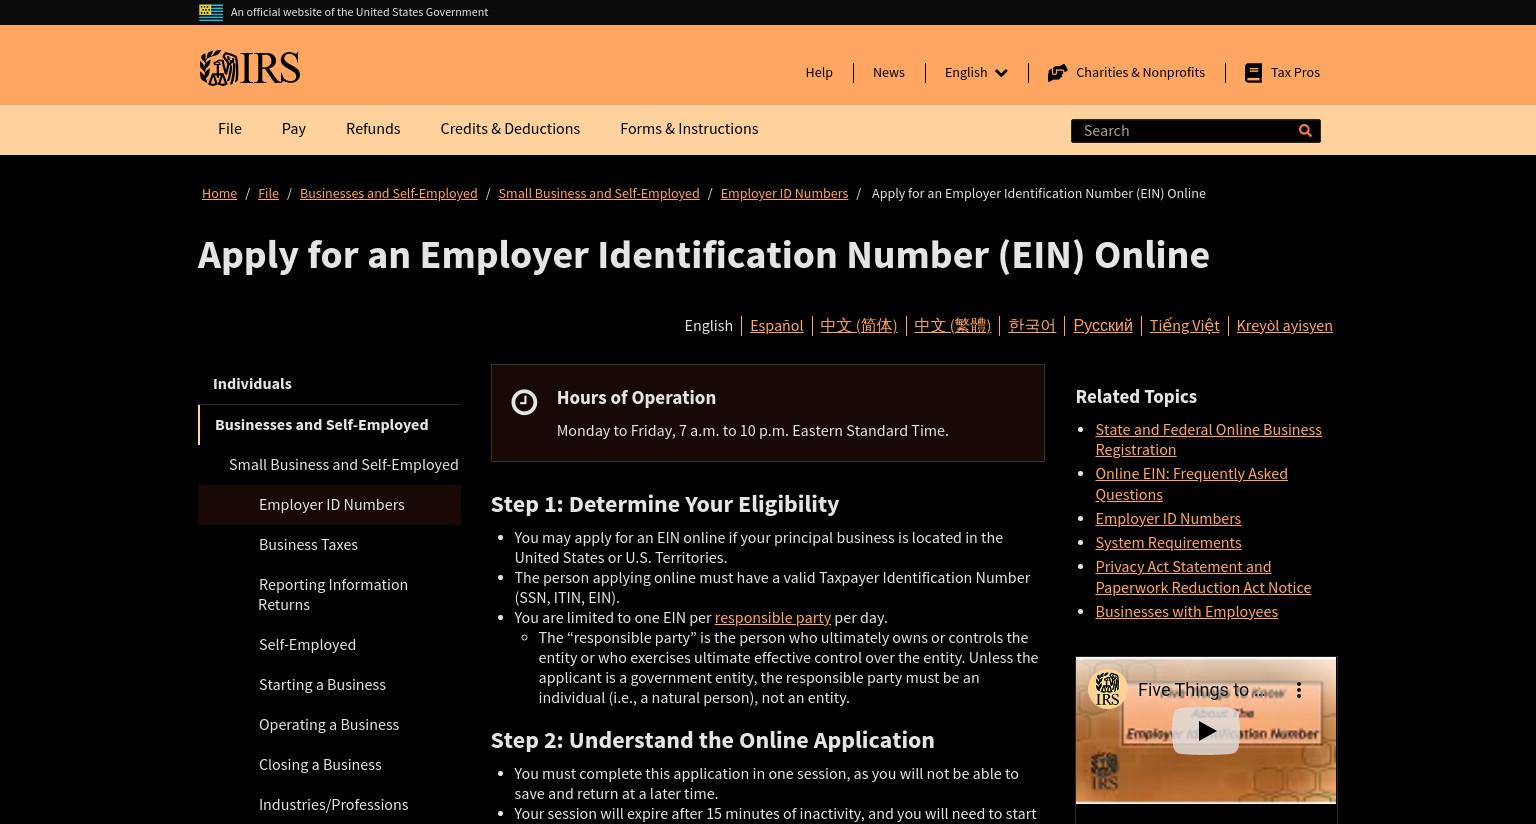
Task: Switch to Simplified Chinese 中文 (简体)
Action: tap(858, 325)
